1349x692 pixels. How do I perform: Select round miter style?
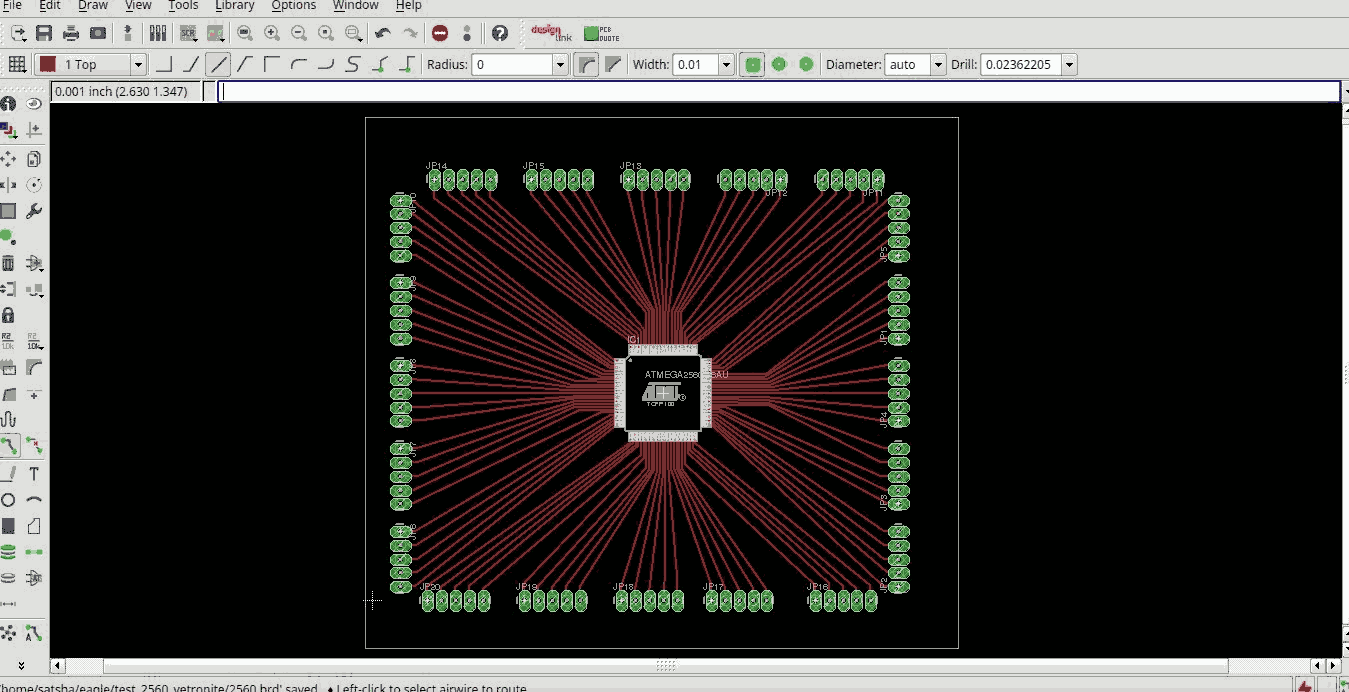587,65
